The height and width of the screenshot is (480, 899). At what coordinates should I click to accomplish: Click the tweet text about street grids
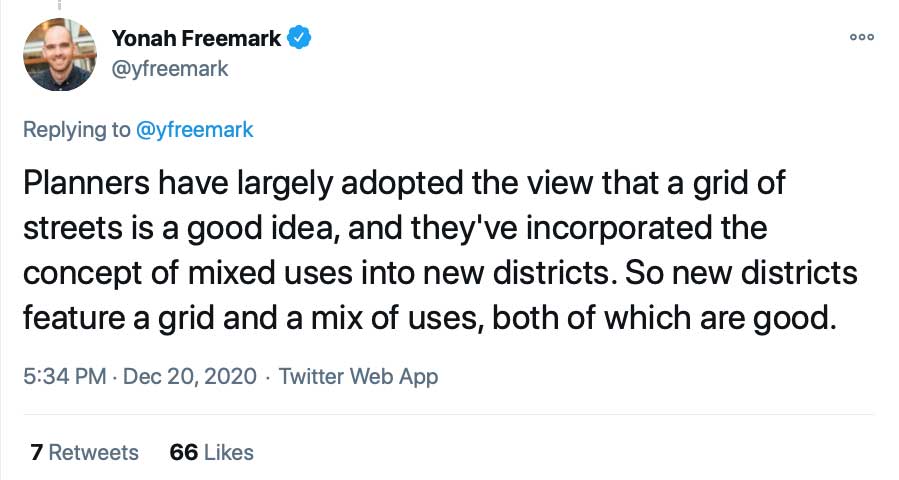tap(440, 250)
